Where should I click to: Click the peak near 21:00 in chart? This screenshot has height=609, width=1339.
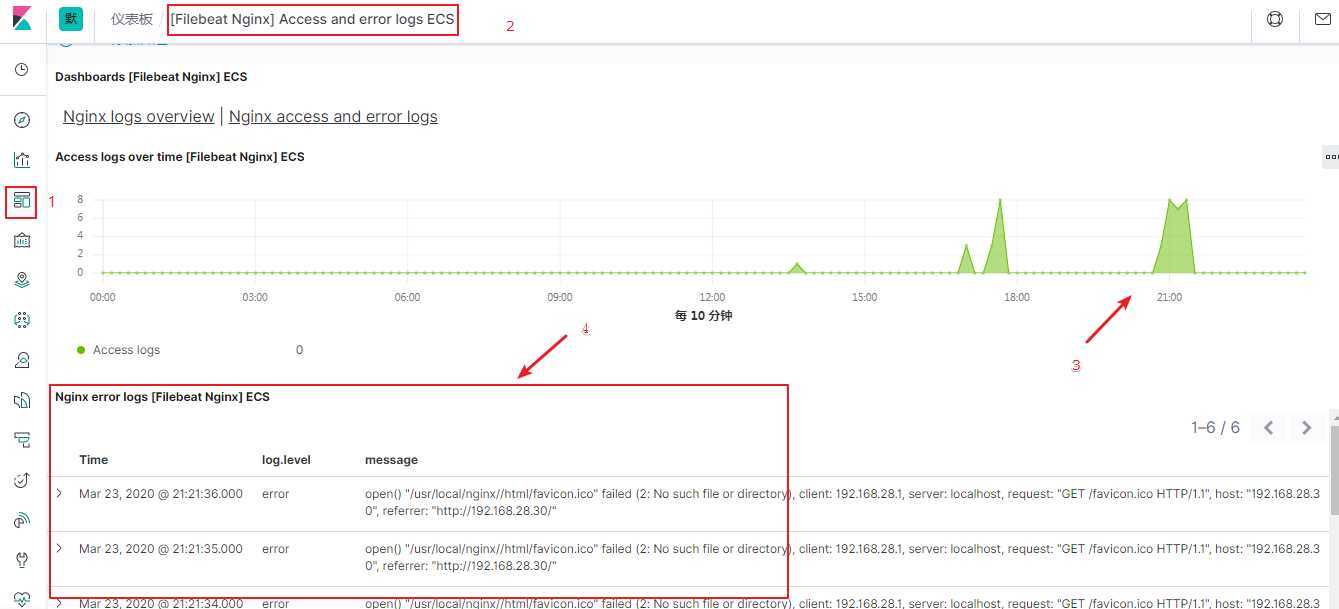[x=1176, y=235]
